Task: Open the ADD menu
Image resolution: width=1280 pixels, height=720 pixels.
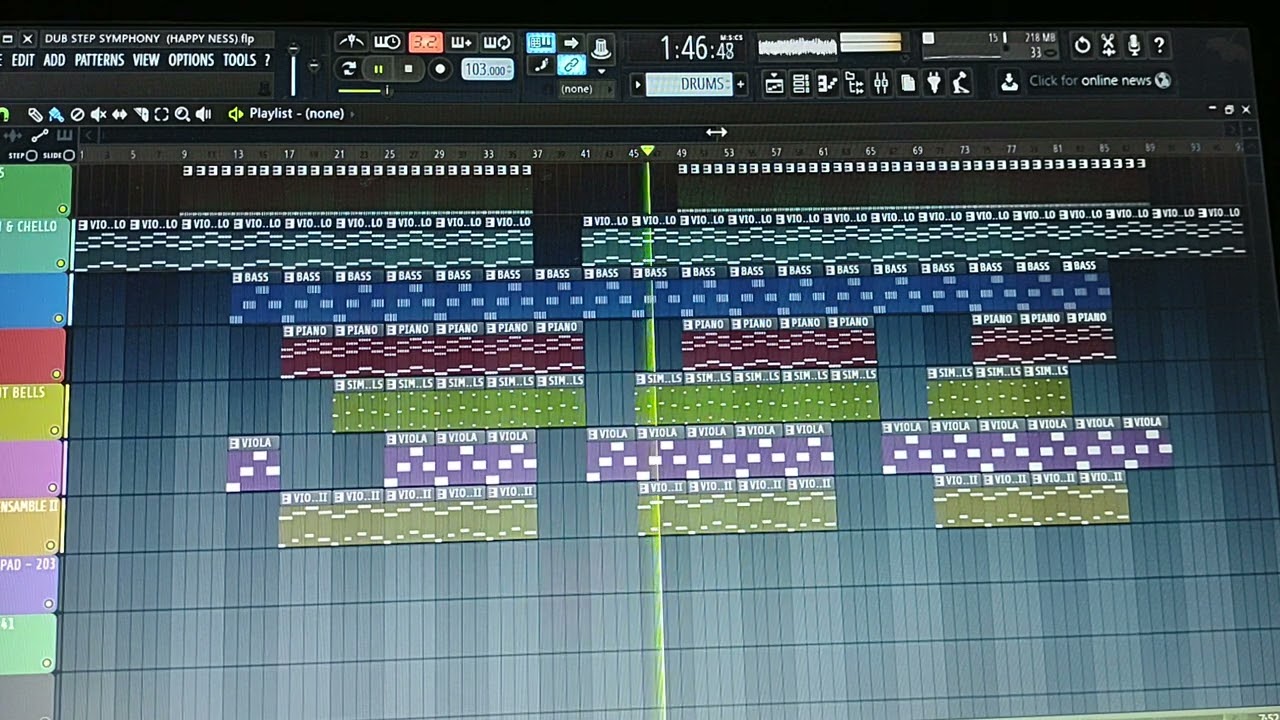Action: [x=54, y=60]
